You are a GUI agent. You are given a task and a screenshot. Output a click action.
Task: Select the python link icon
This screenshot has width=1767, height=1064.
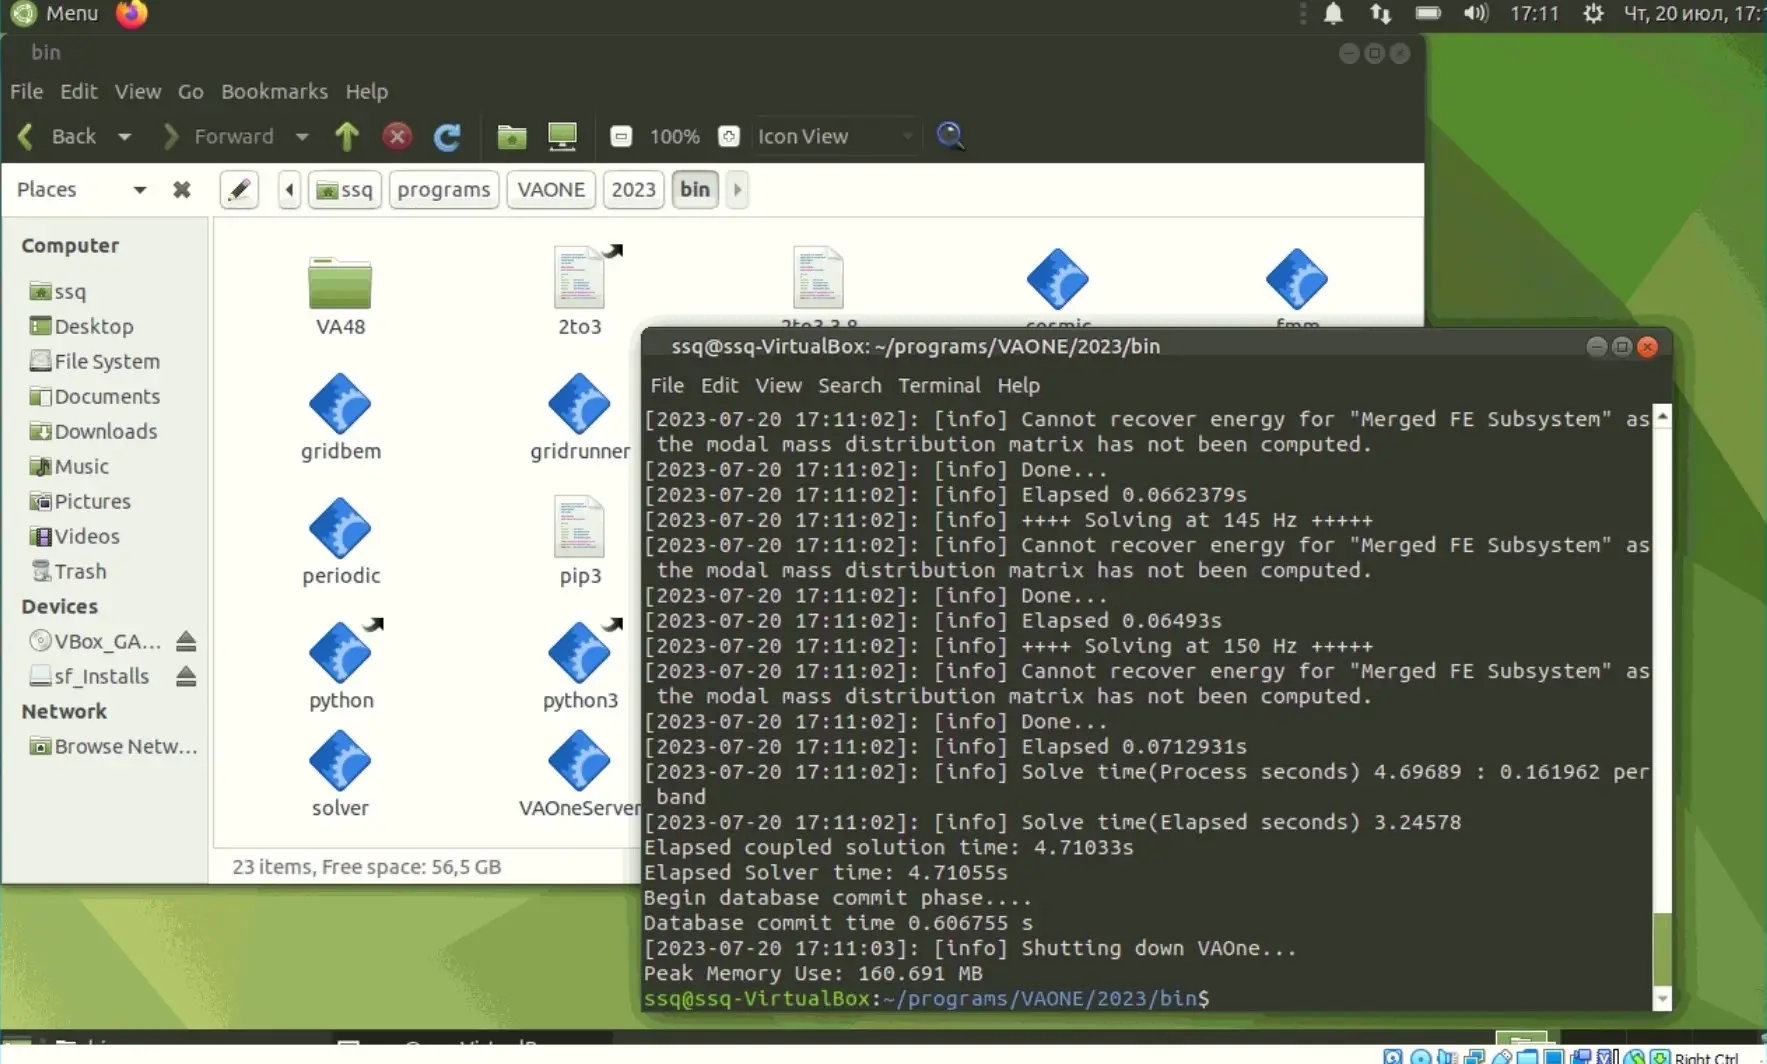(340, 653)
